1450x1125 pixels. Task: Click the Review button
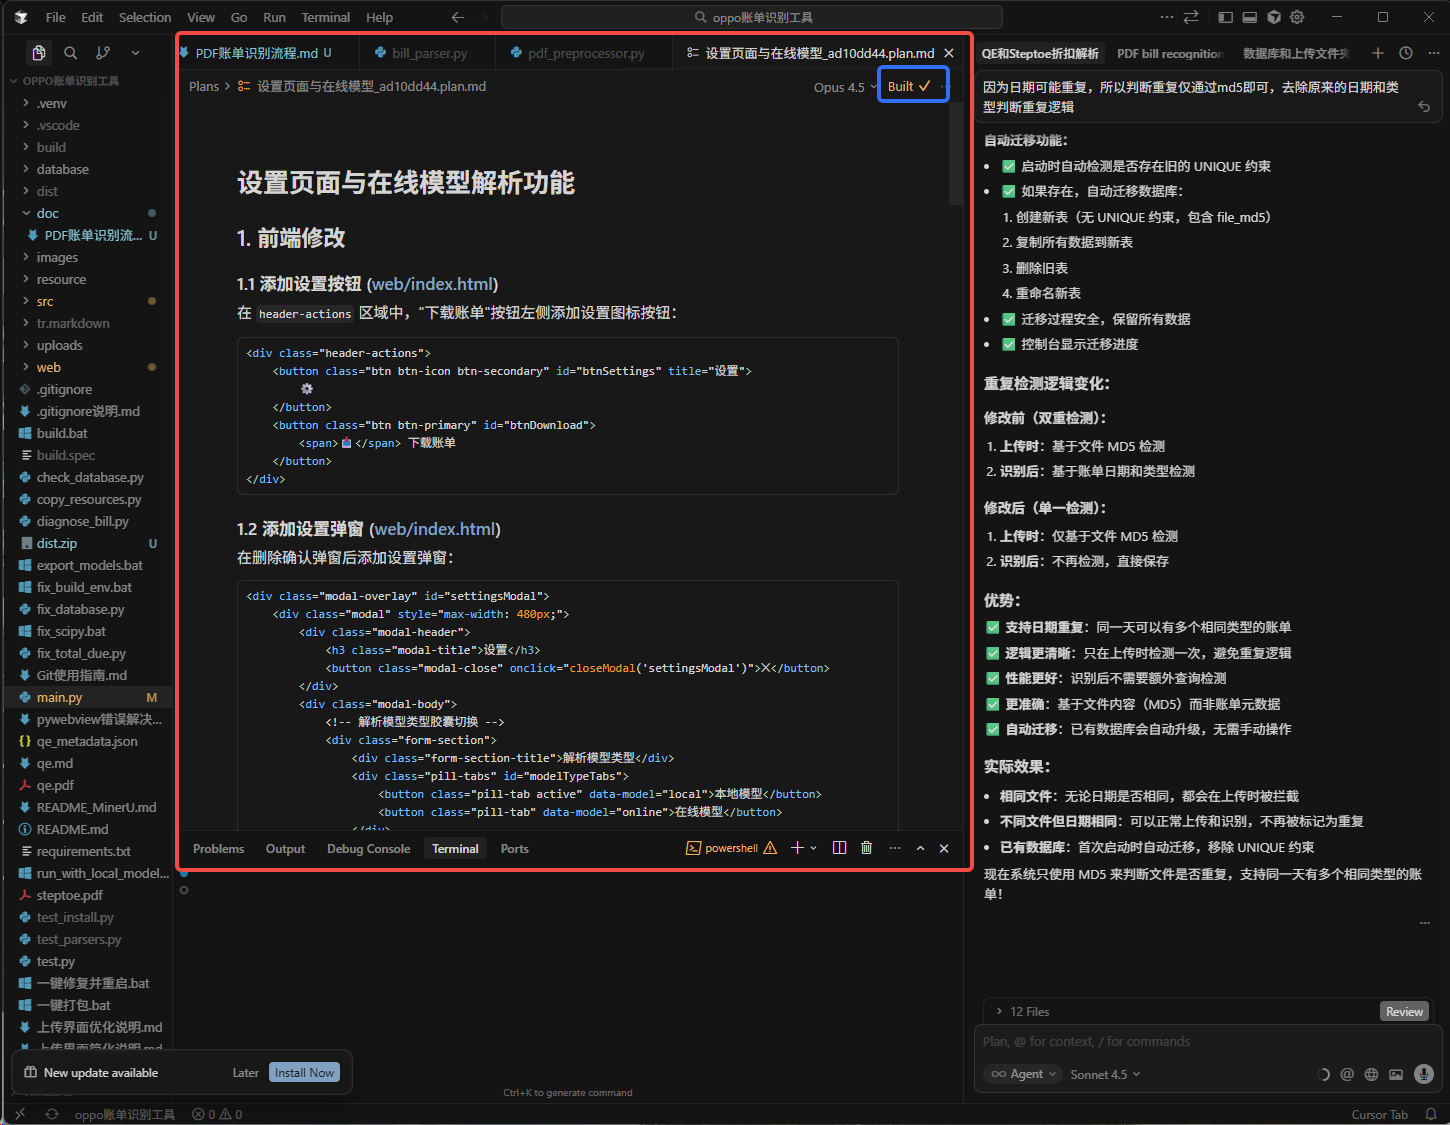point(1404,1011)
